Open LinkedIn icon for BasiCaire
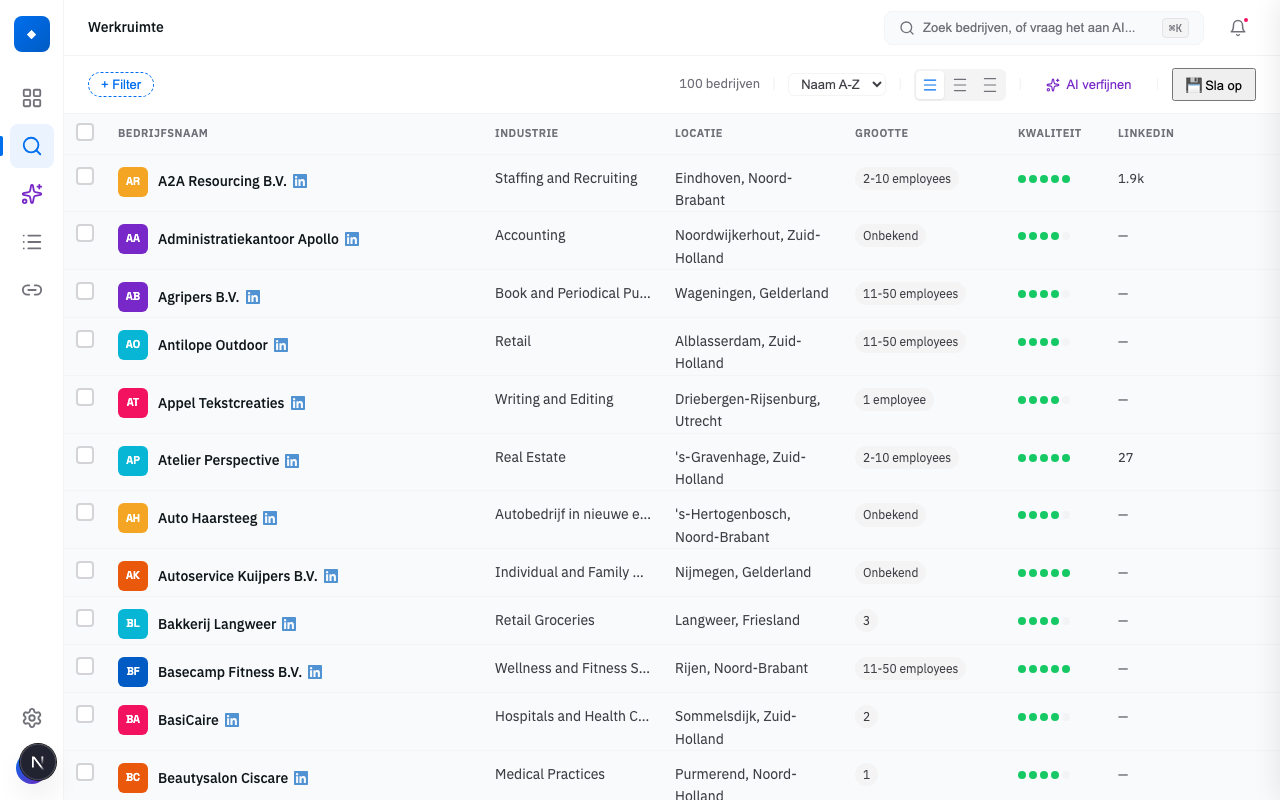The image size is (1280, 800). 232,720
